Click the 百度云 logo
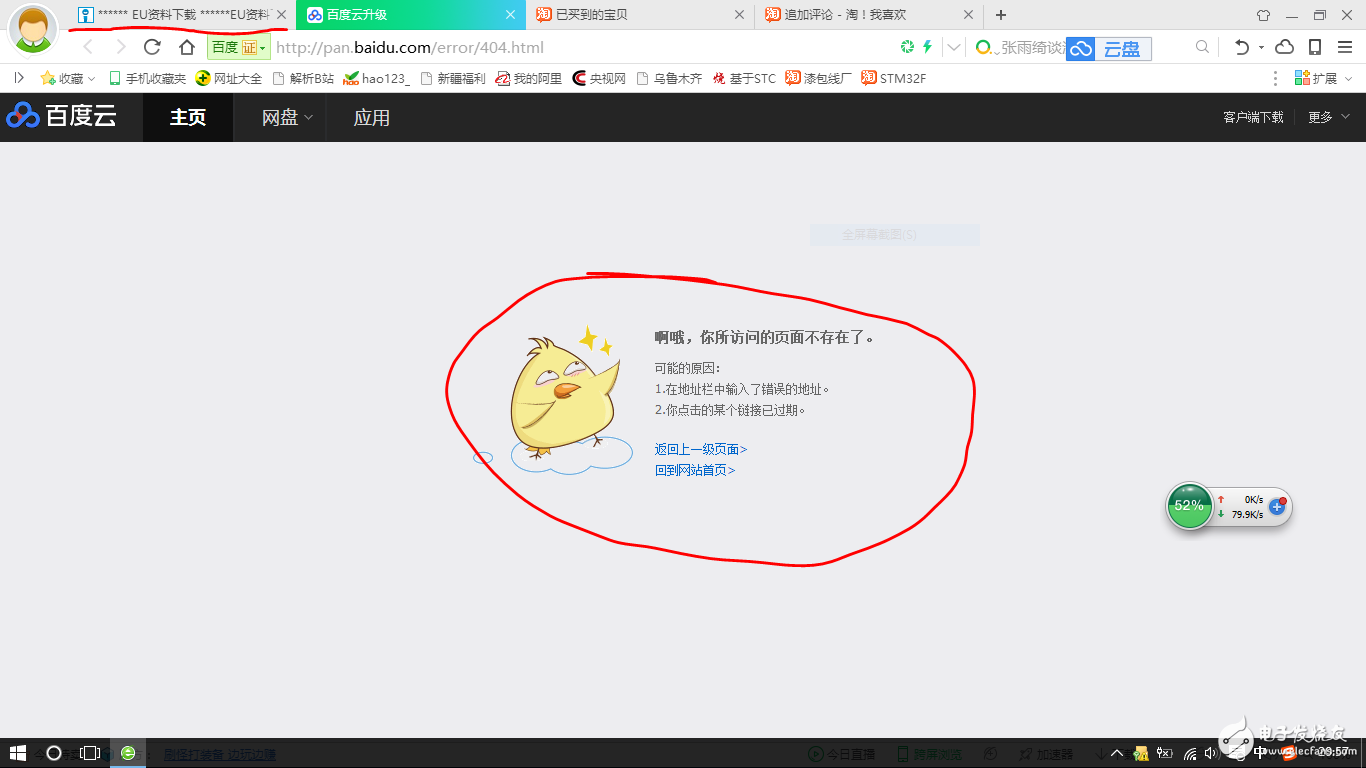Image resolution: width=1366 pixels, height=768 pixels. 62,117
